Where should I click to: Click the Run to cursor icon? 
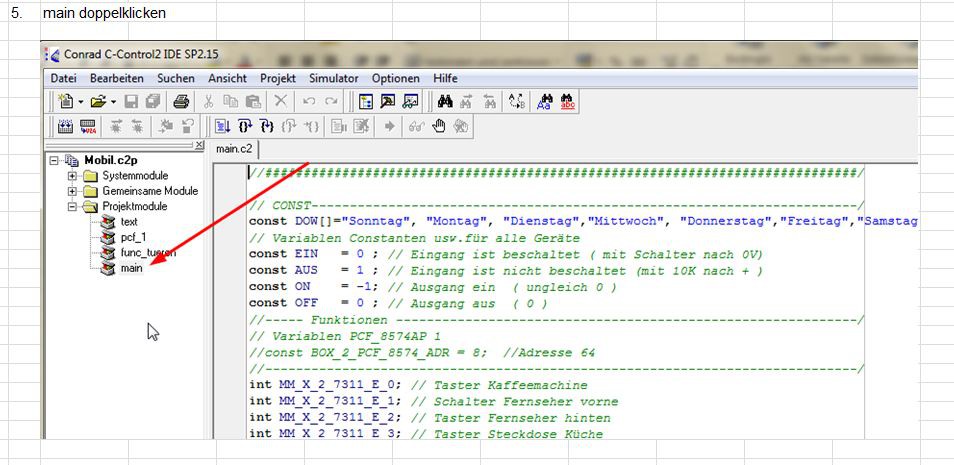pyautogui.click(x=223, y=126)
